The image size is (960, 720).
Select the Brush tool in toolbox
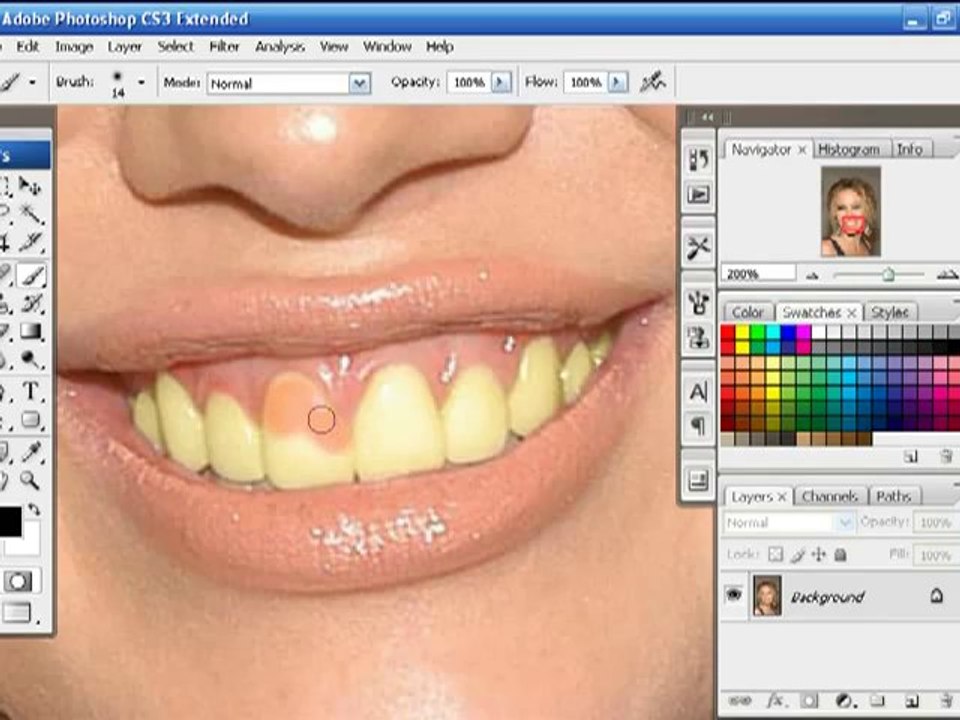coord(31,275)
